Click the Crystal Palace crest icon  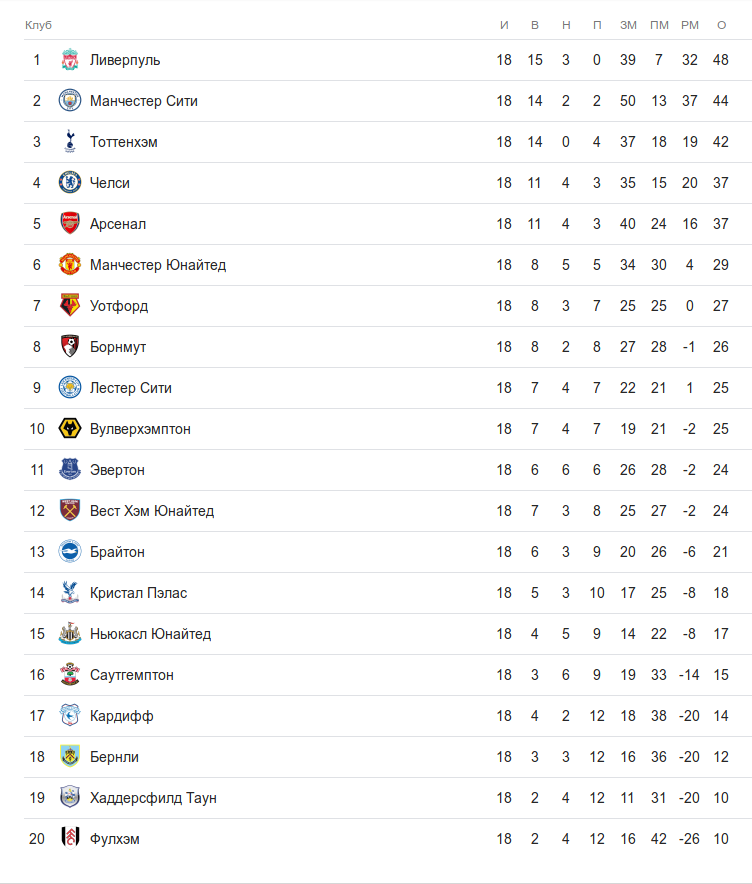[69, 593]
